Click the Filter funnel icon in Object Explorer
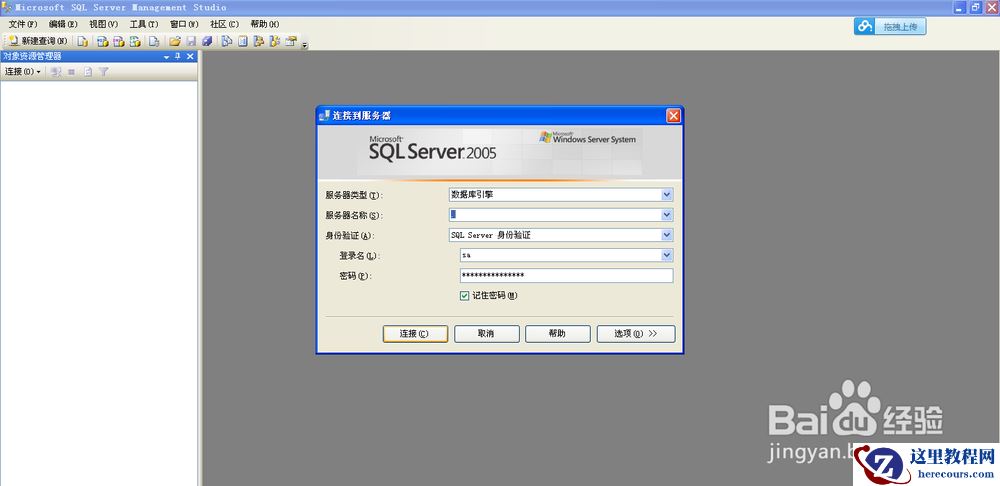 103,72
